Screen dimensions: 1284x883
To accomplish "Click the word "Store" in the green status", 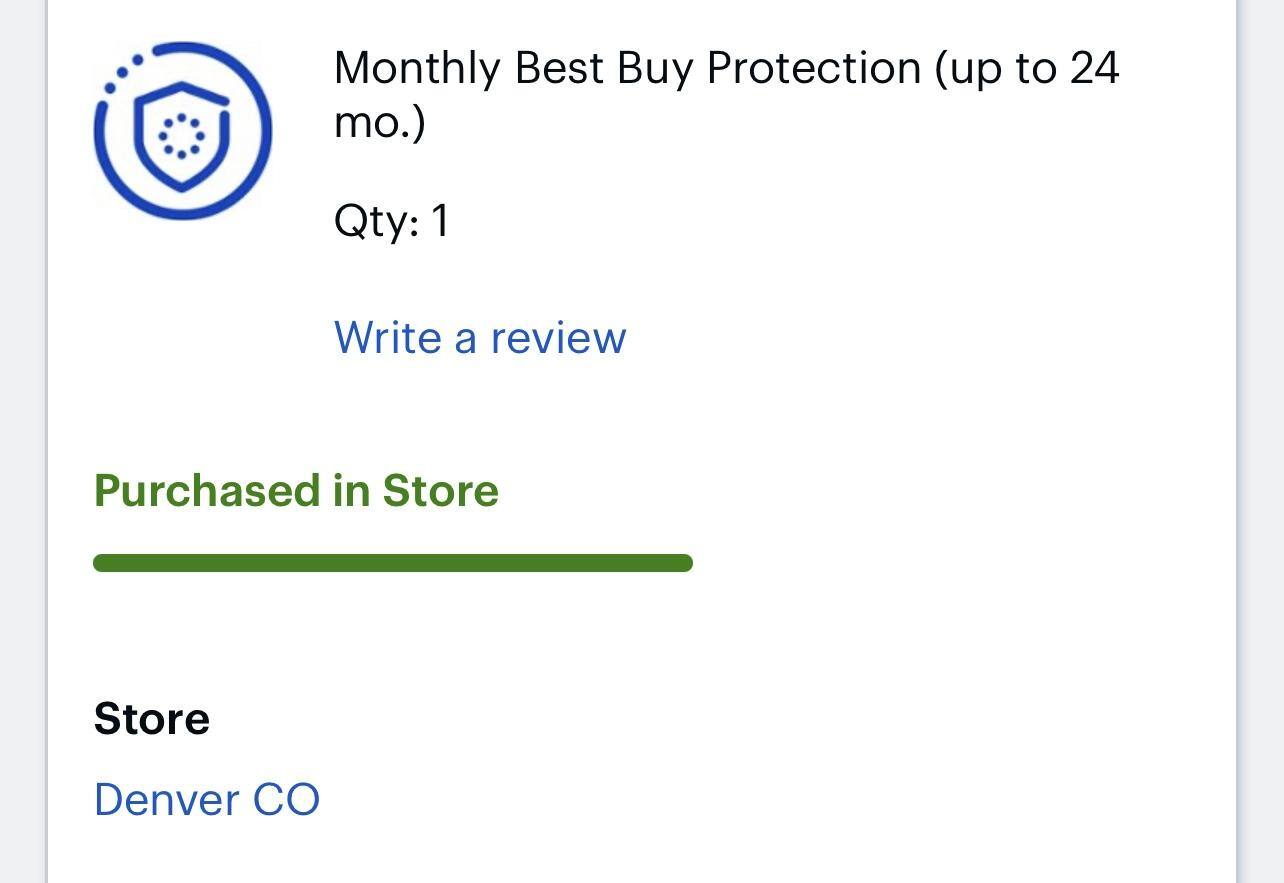I will [x=440, y=491].
